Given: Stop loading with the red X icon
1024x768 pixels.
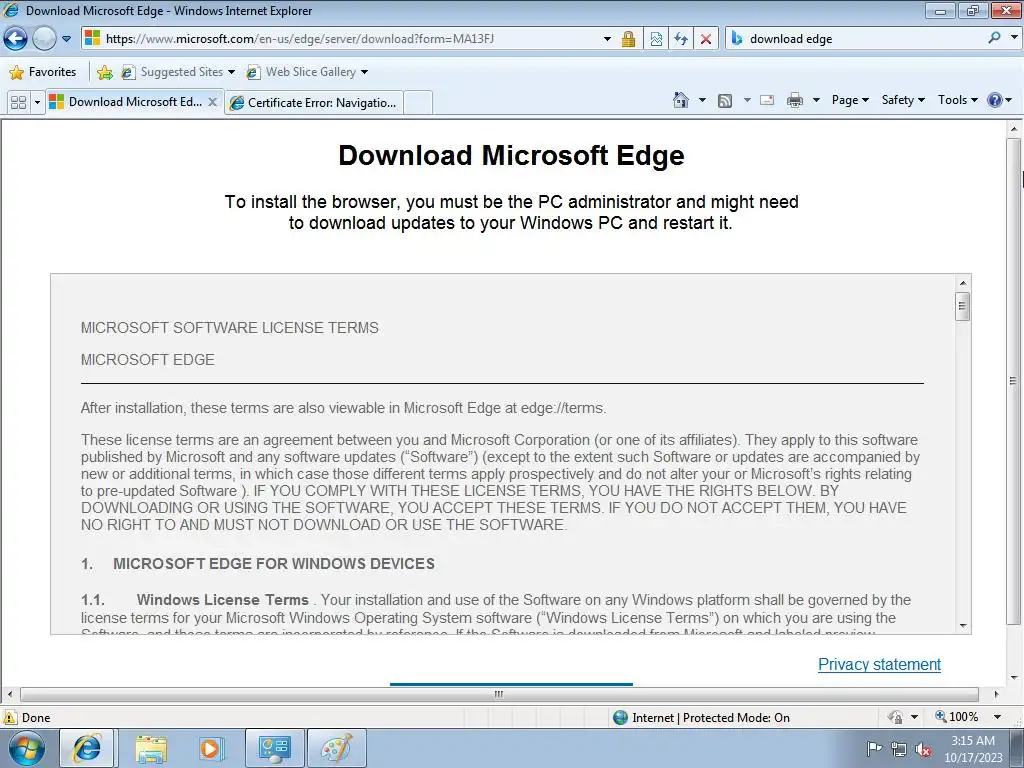Looking at the screenshot, I should coord(706,39).
